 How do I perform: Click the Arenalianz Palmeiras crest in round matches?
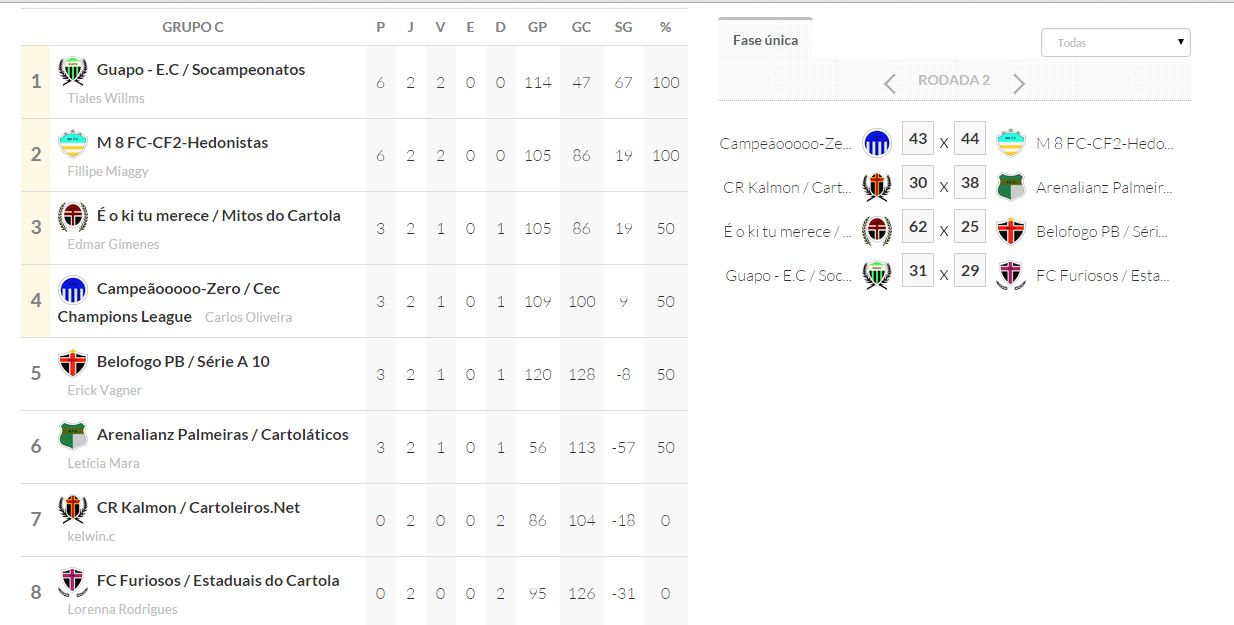(1011, 187)
